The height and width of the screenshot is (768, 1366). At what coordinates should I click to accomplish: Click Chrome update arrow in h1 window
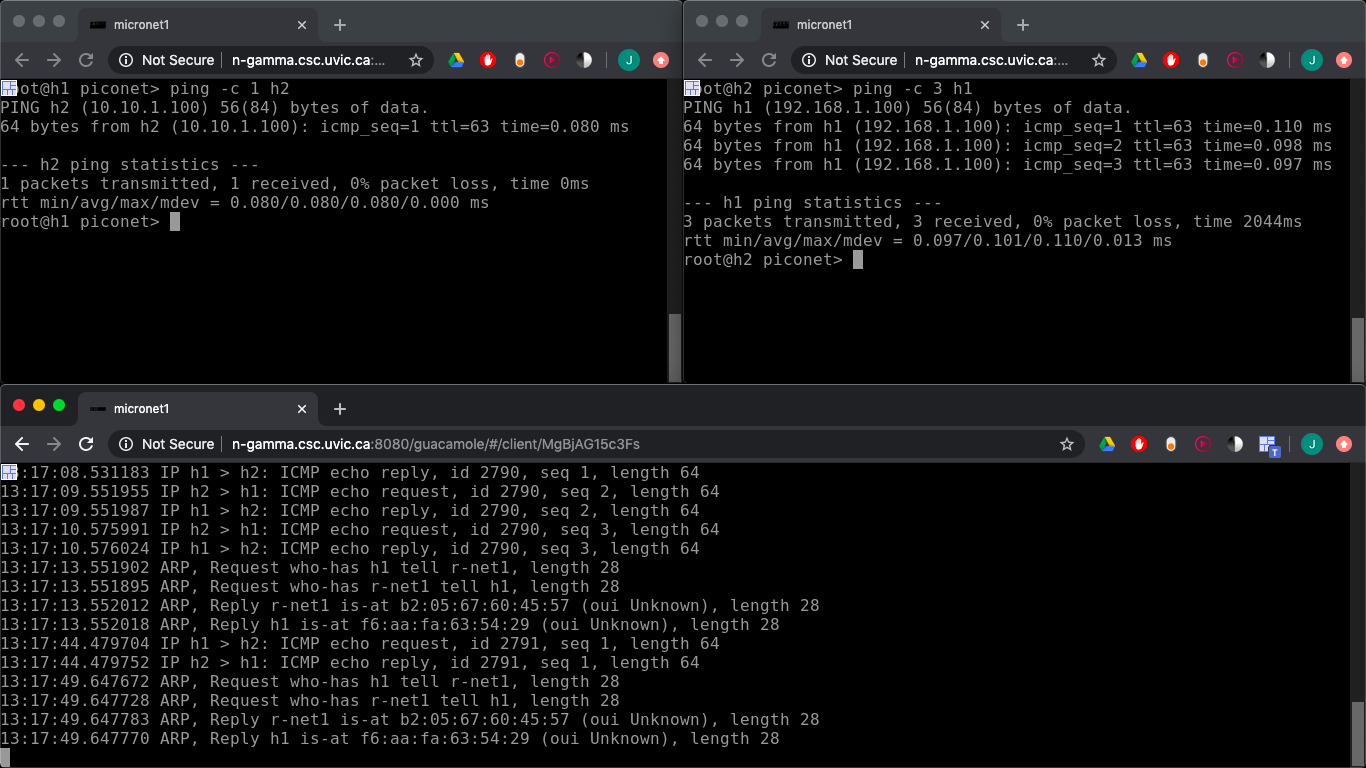tap(661, 60)
